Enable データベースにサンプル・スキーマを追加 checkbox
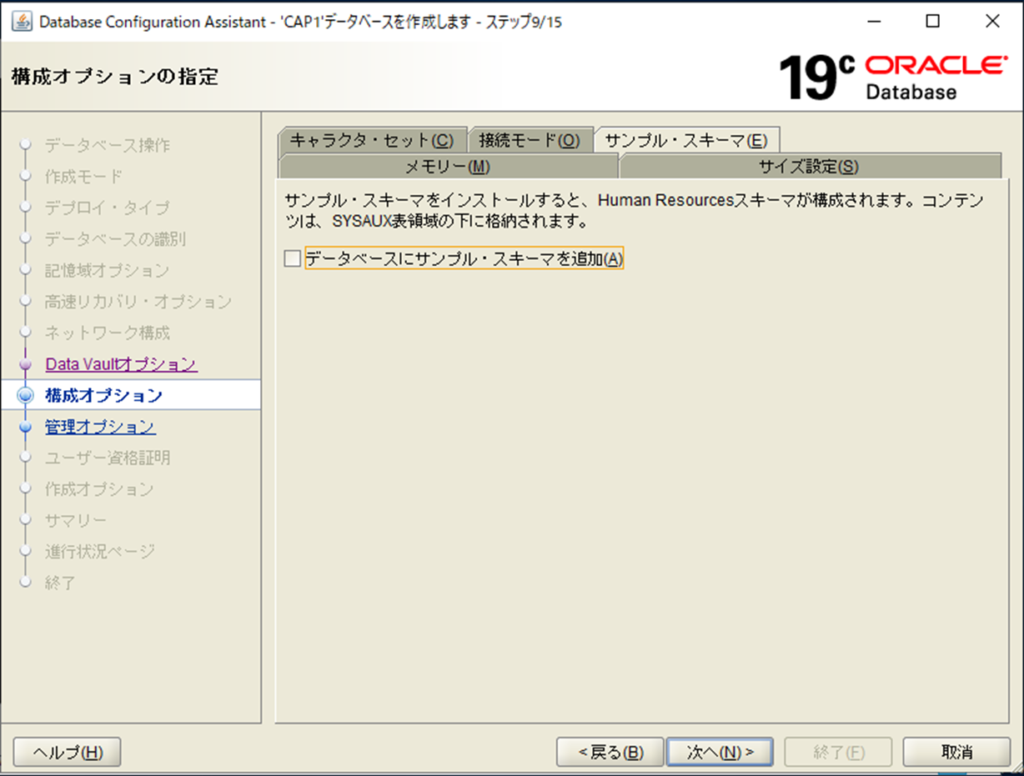Screen dimensions: 1024x776 click(292, 259)
